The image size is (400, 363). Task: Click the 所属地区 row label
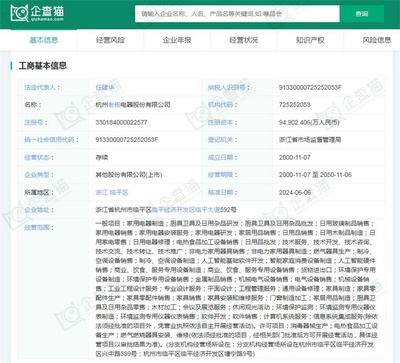coord(39,192)
